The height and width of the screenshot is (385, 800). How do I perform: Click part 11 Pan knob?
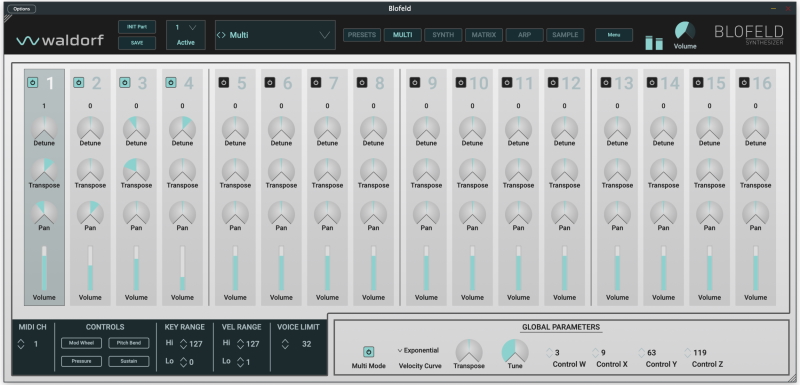click(x=518, y=213)
